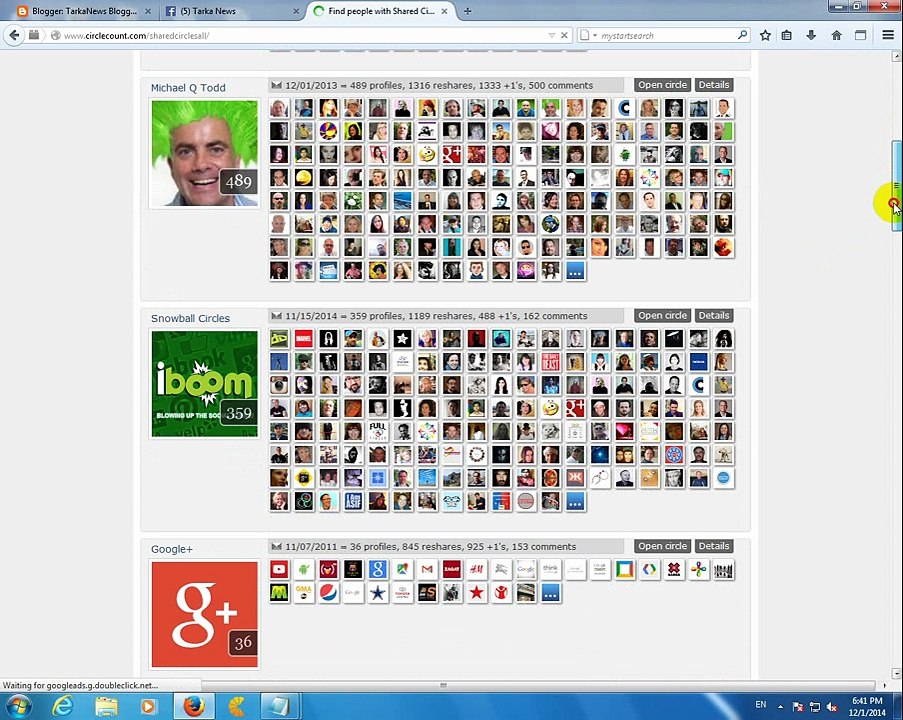Click the Android icon in Google+ circle

303,570
